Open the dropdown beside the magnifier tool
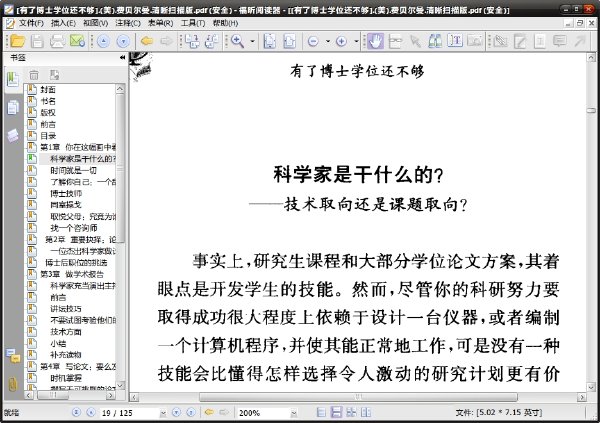 coord(252,41)
